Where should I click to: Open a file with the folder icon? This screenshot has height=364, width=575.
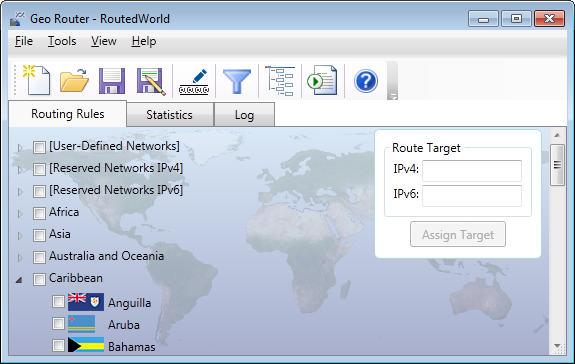[x=74, y=80]
